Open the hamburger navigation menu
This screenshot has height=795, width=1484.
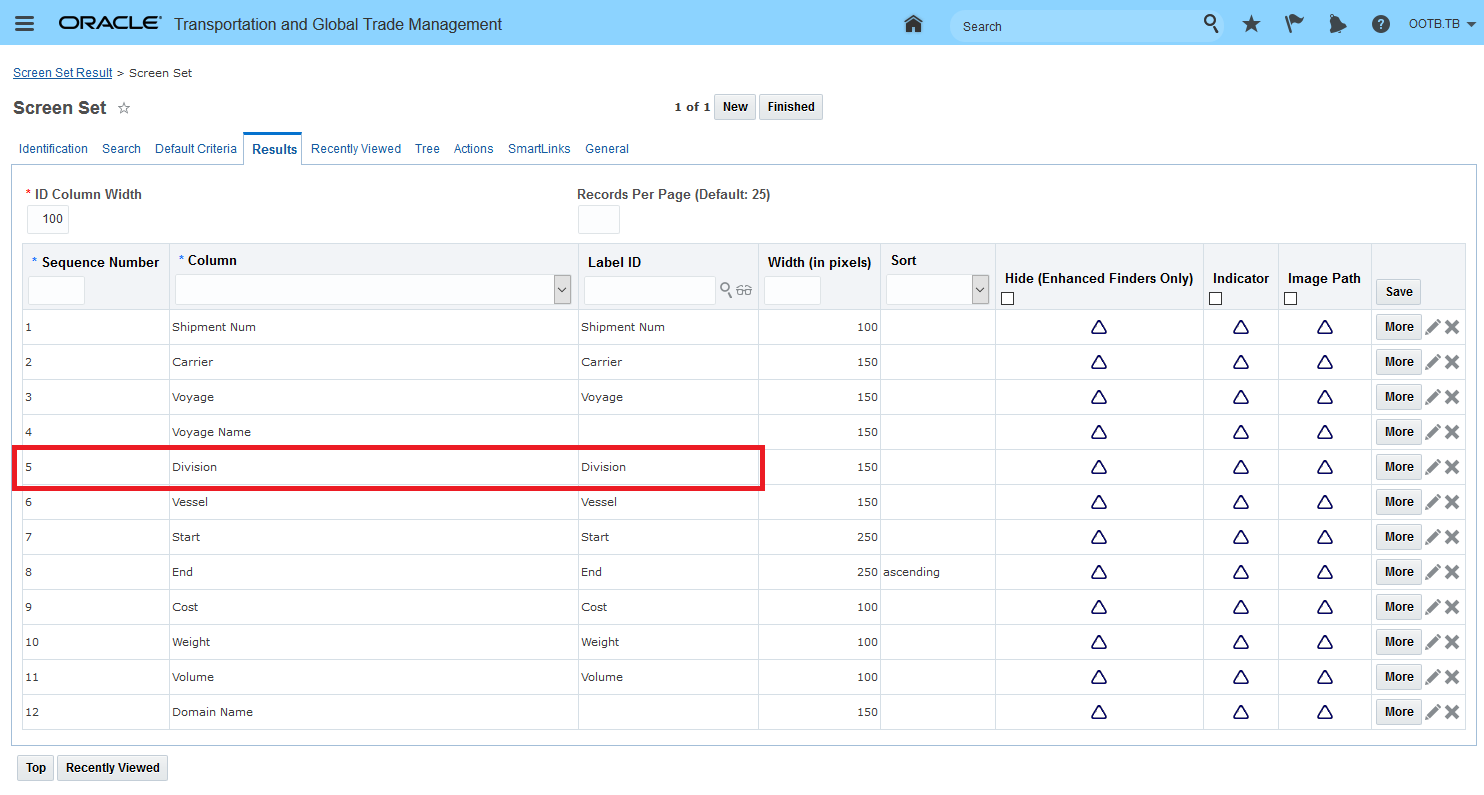25,24
